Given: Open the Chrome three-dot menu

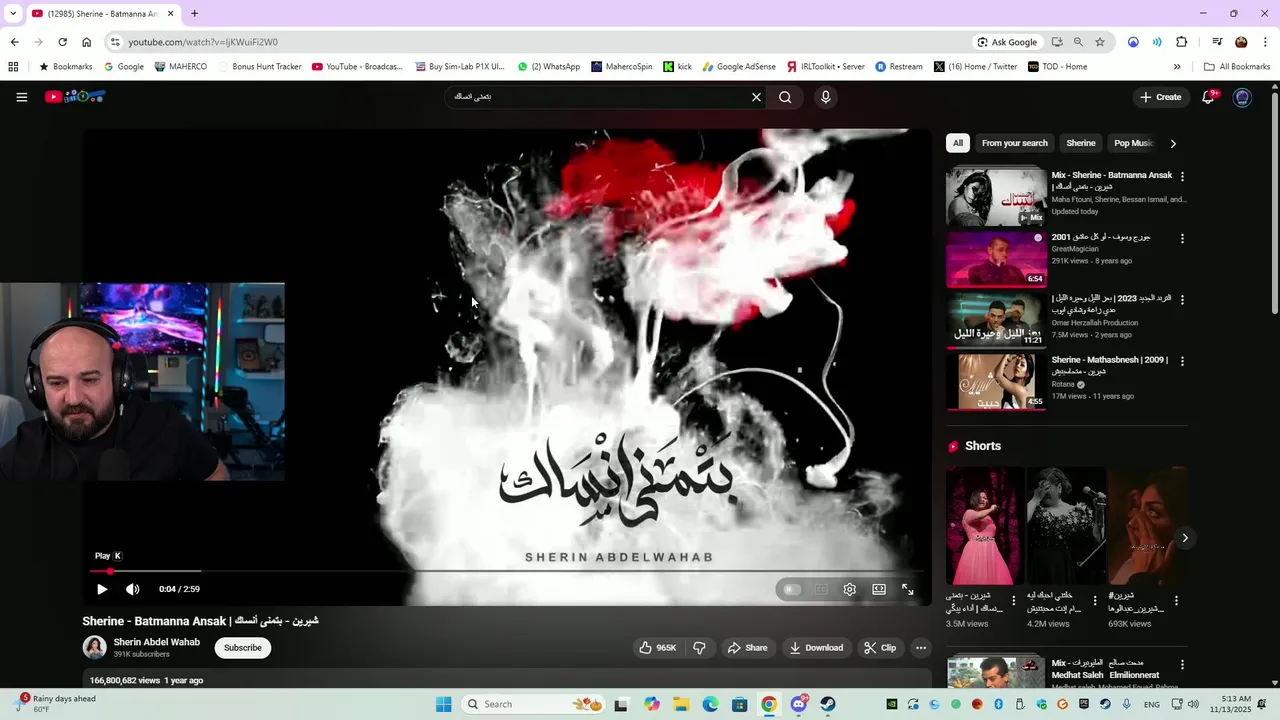Looking at the screenshot, I should click(x=1265, y=42).
